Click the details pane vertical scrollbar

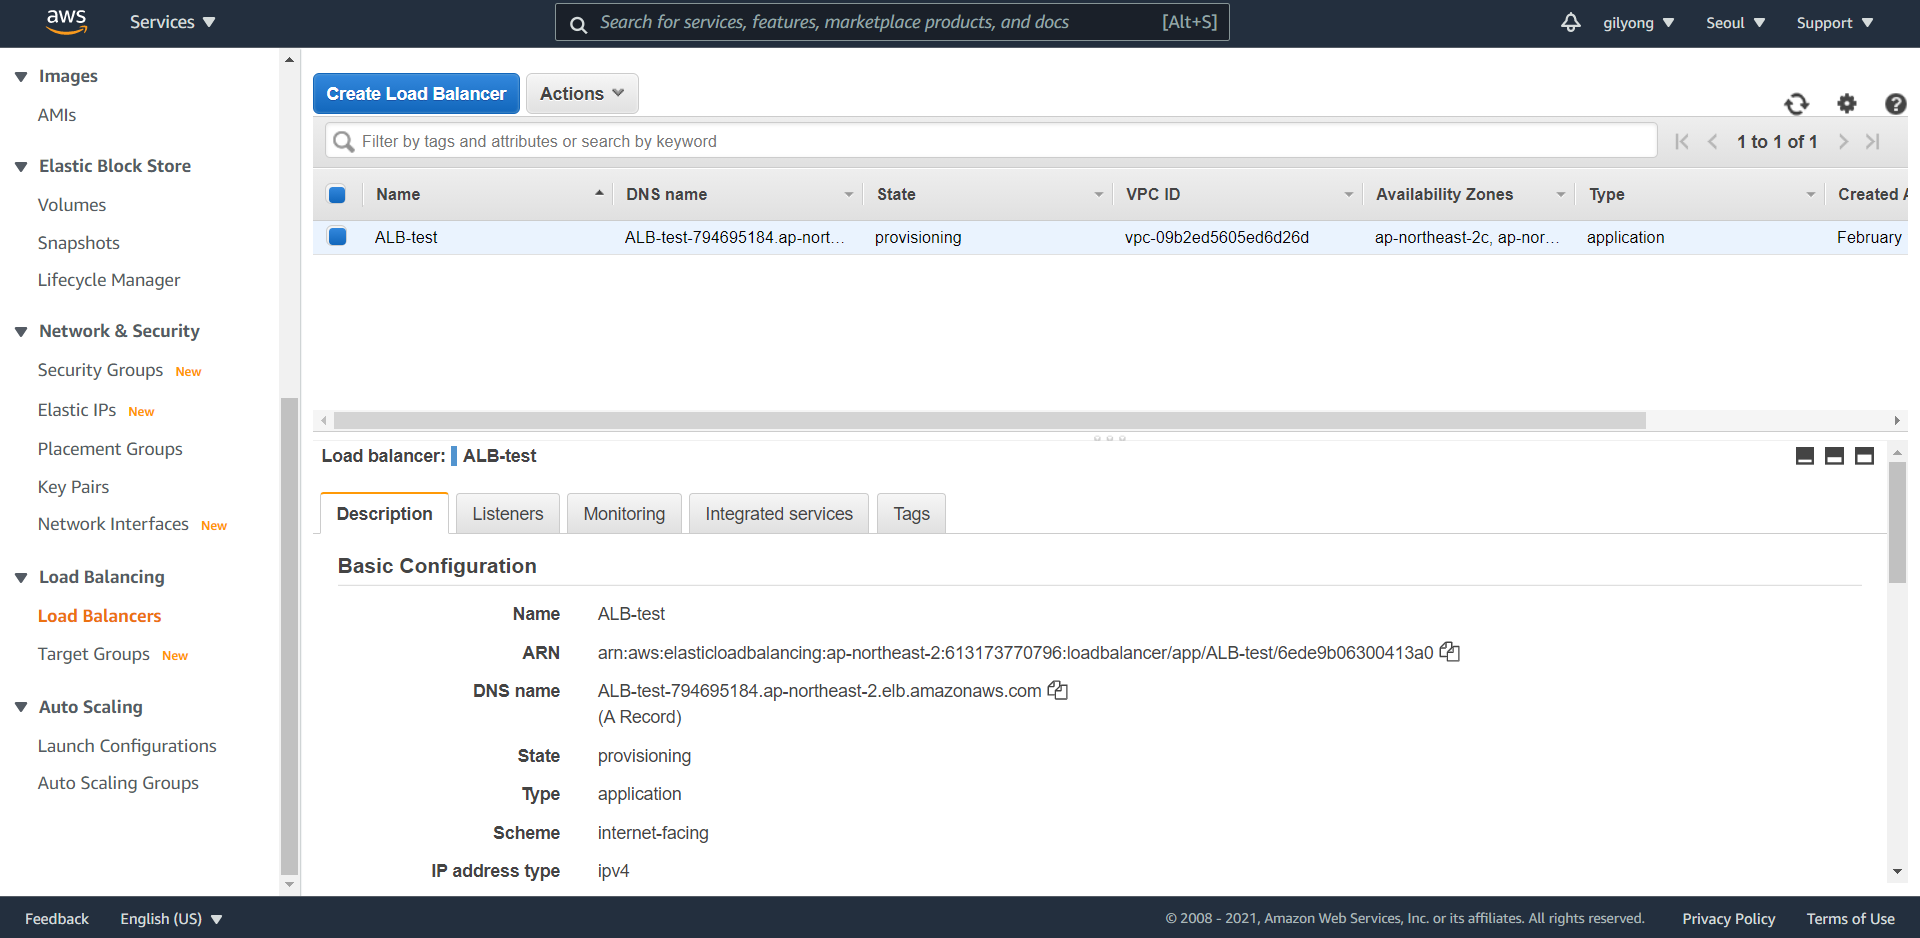click(x=1897, y=522)
